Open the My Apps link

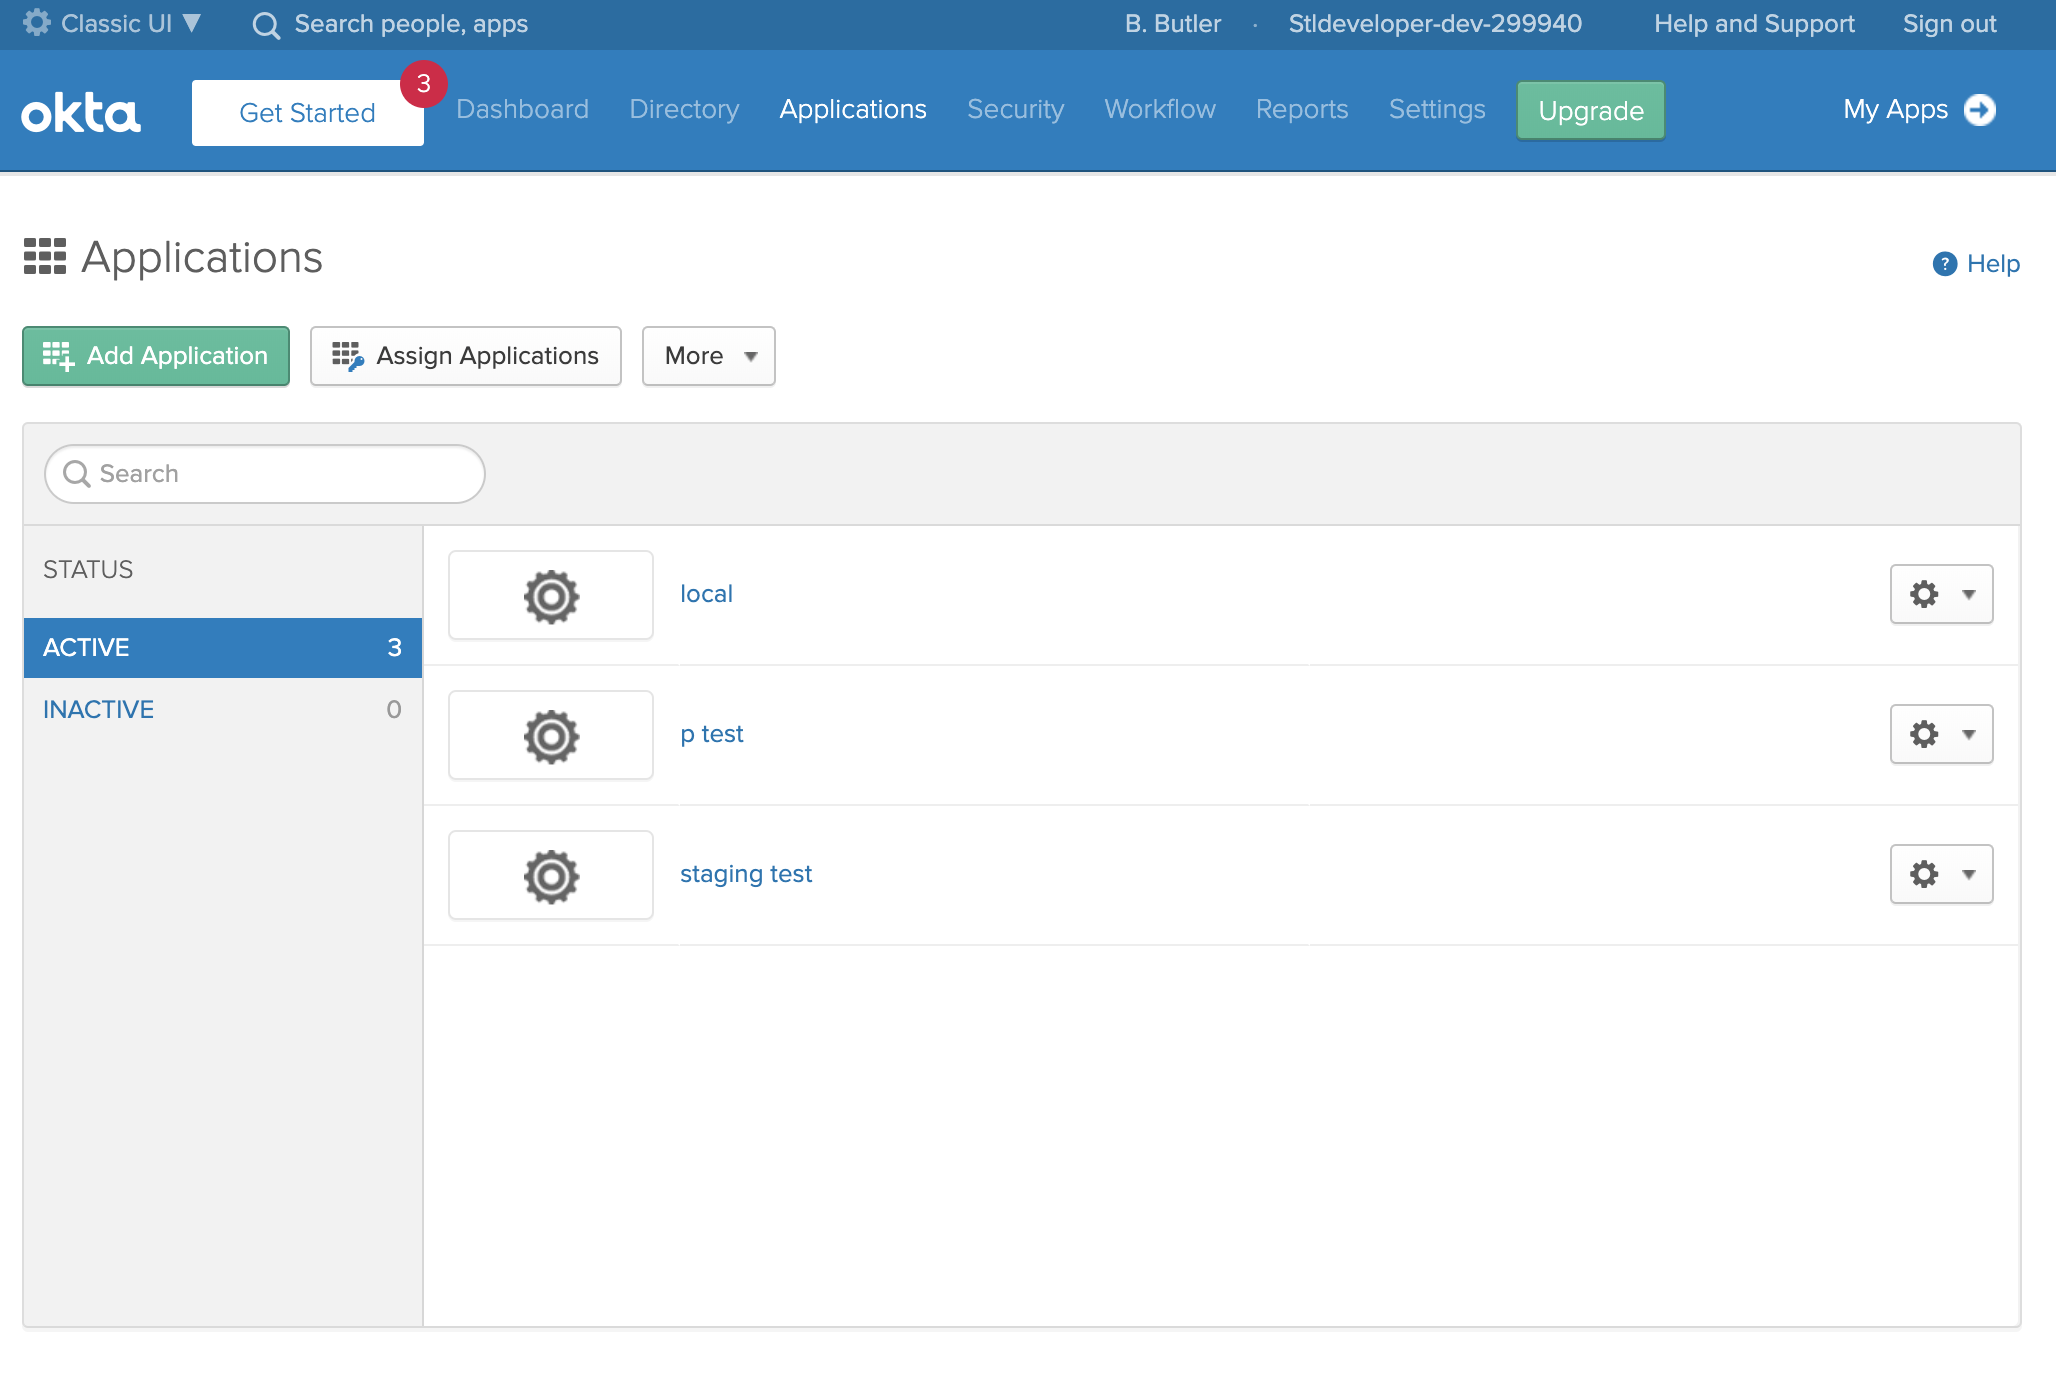(x=1919, y=109)
